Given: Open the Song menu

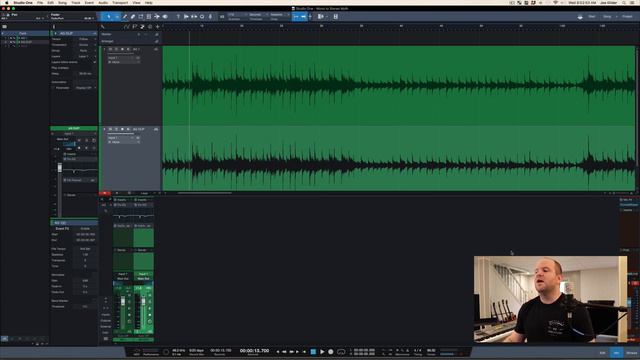Looking at the screenshot, I should [62, 2].
